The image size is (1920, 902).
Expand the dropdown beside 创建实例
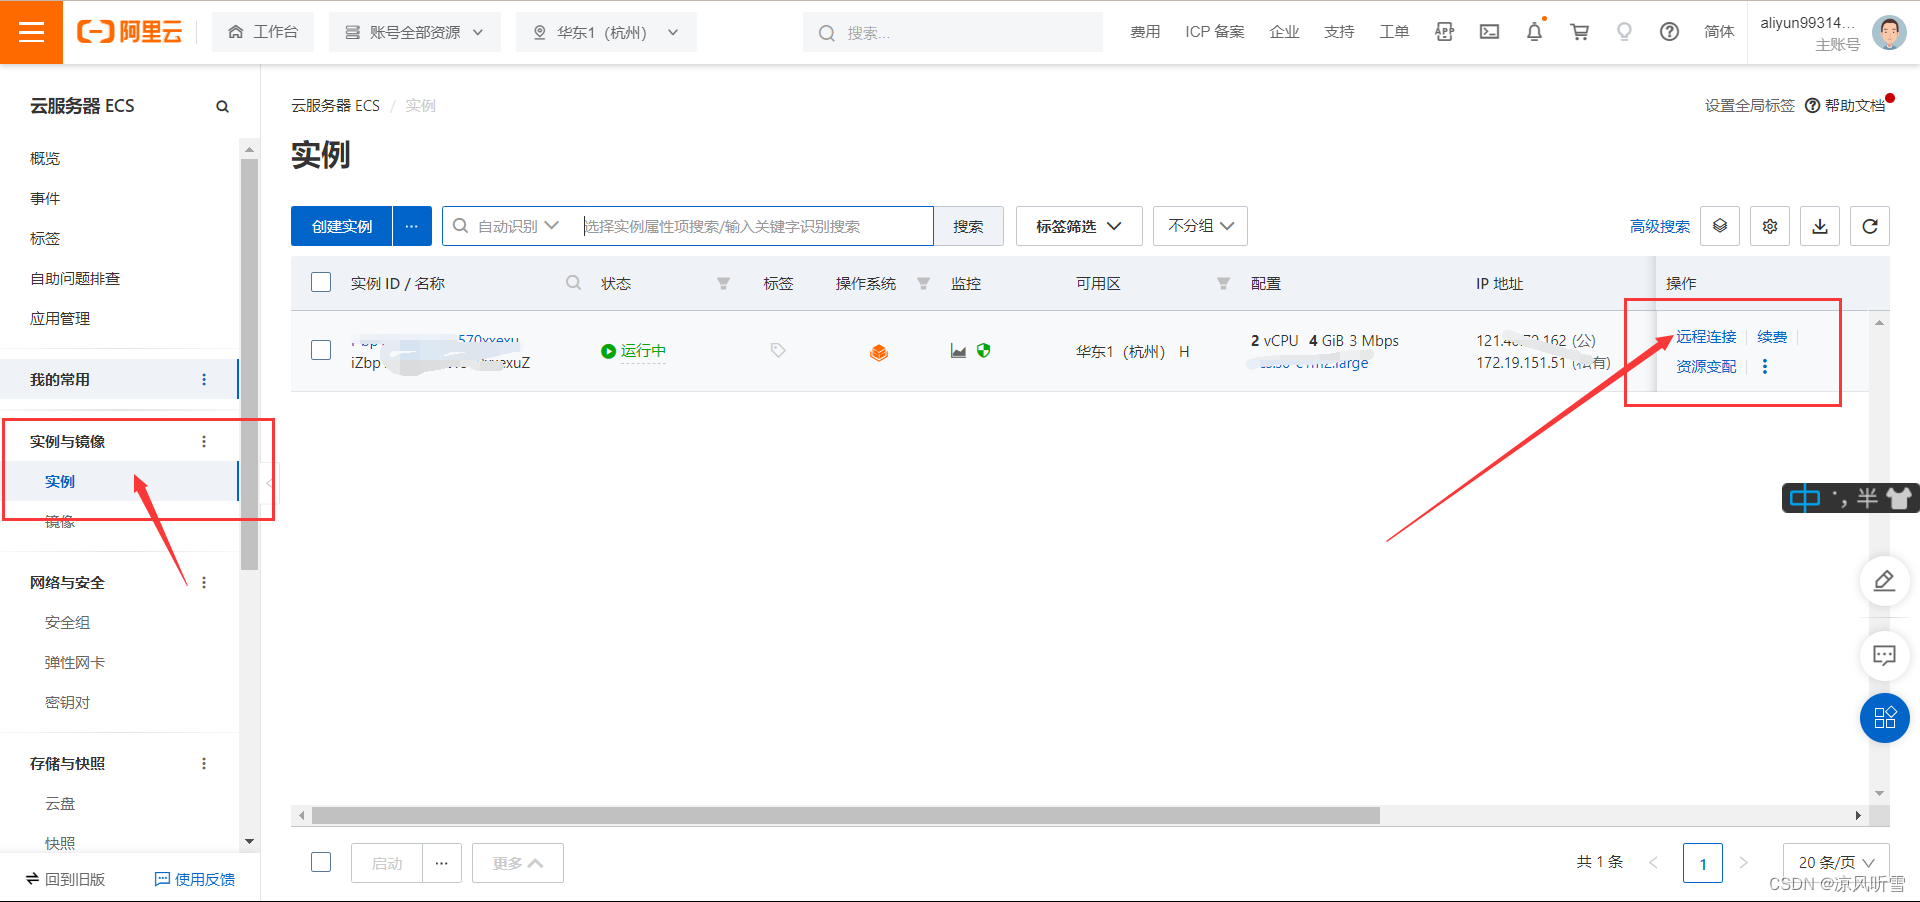412,226
